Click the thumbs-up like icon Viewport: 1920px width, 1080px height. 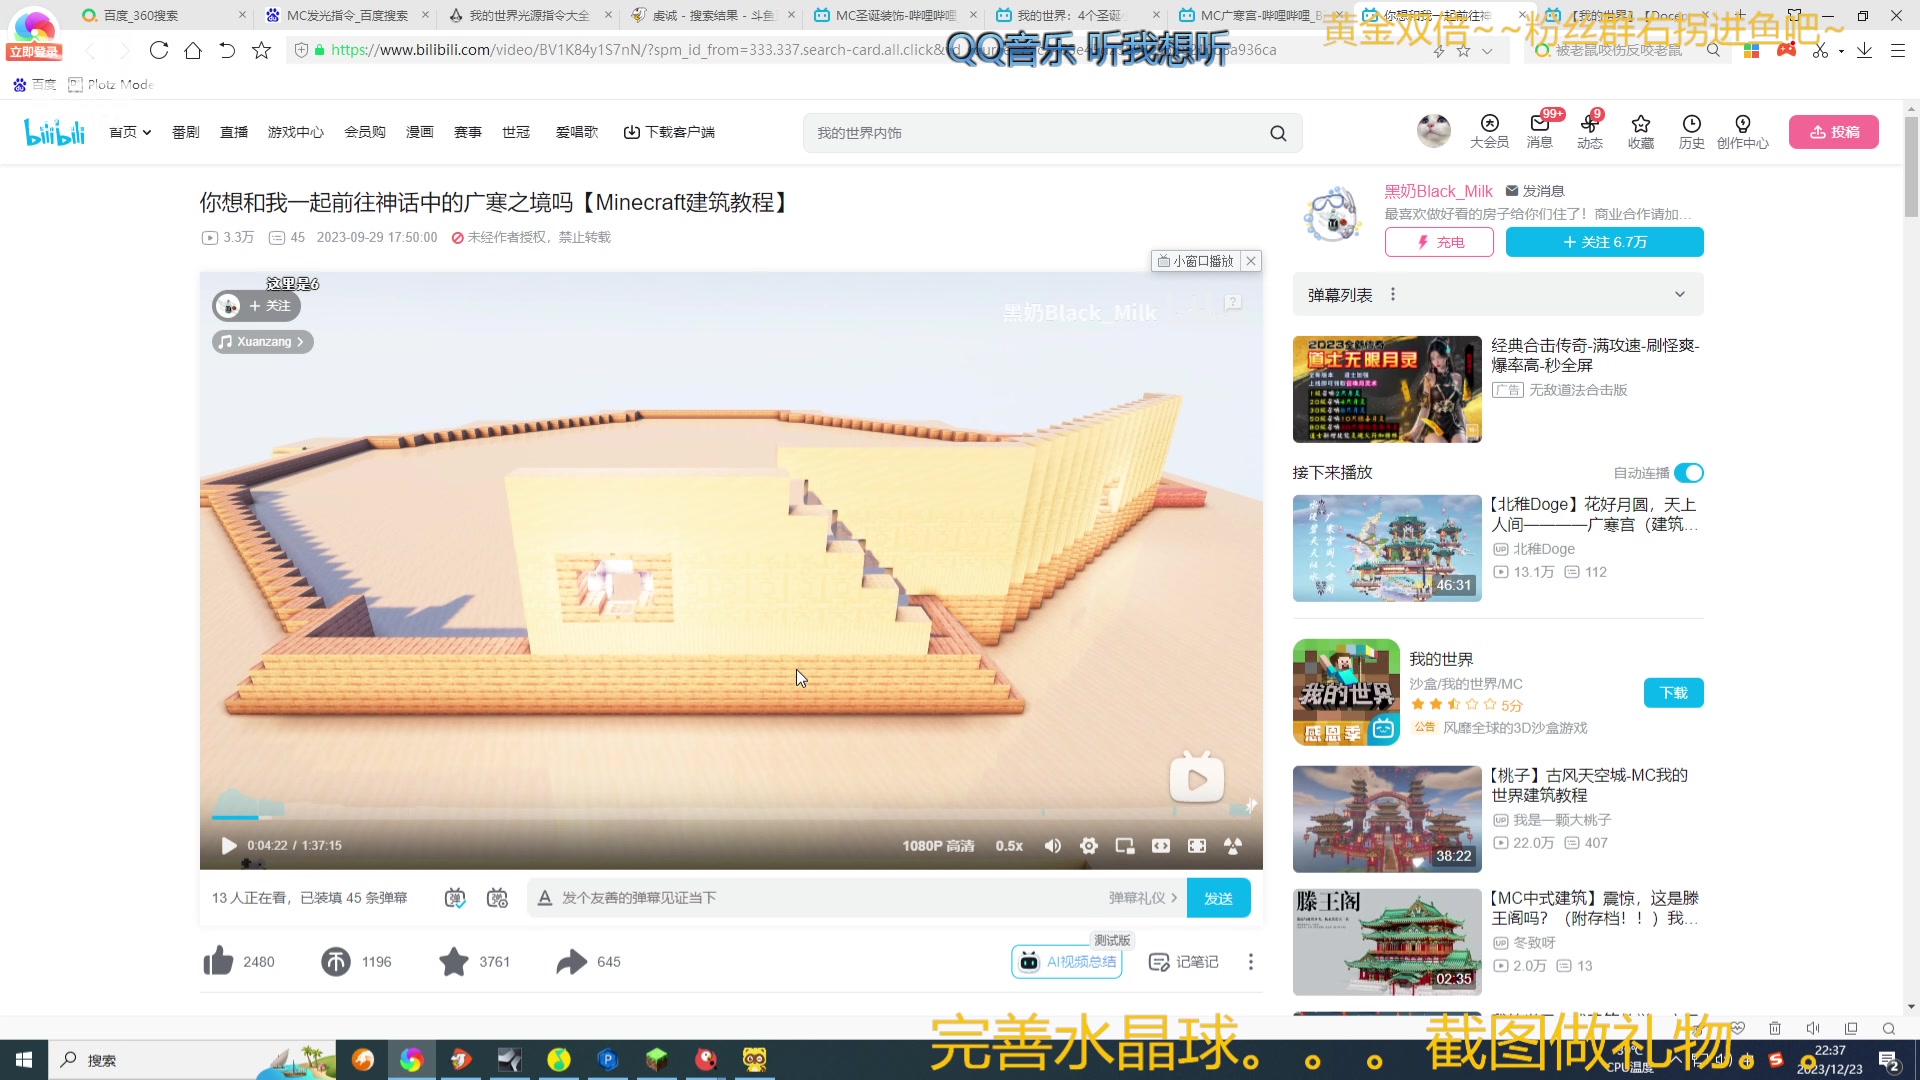218,962
